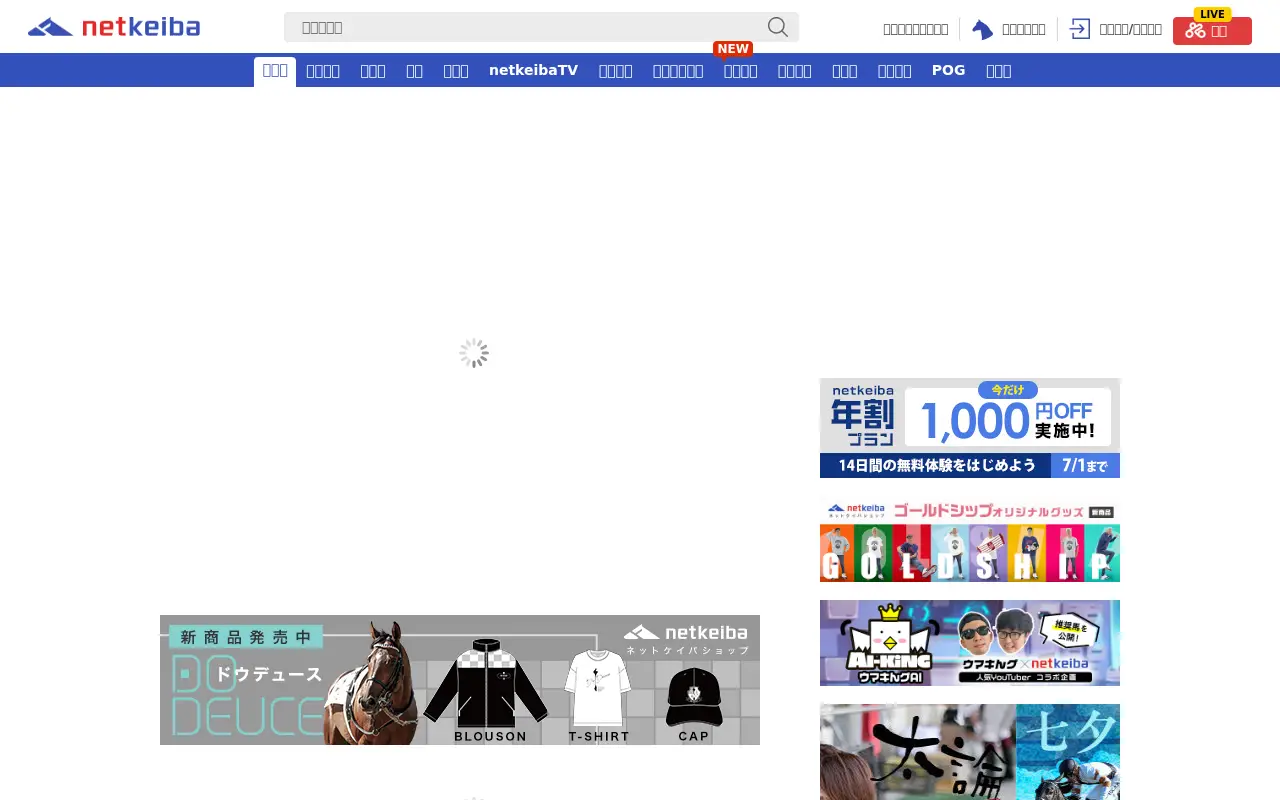Click the netkeiba logo in the header
The height and width of the screenshot is (800, 1280).
click(114, 27)
